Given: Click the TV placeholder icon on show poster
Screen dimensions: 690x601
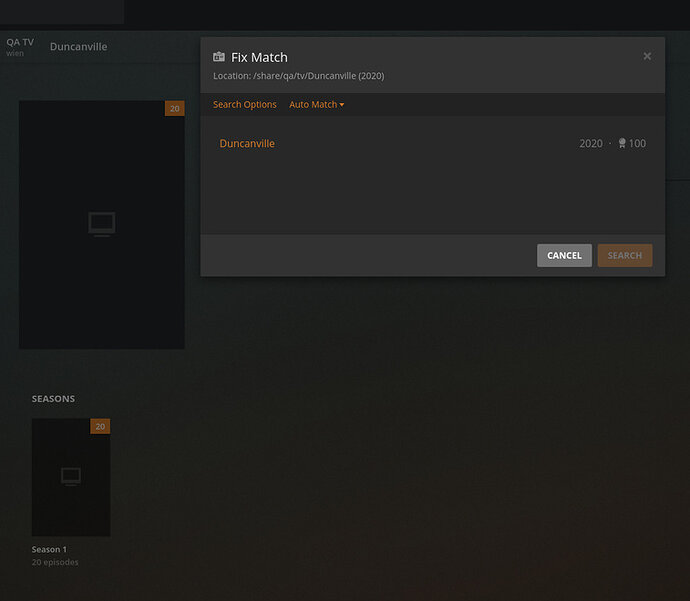Looking at the screenshot, I should (102, 224).
